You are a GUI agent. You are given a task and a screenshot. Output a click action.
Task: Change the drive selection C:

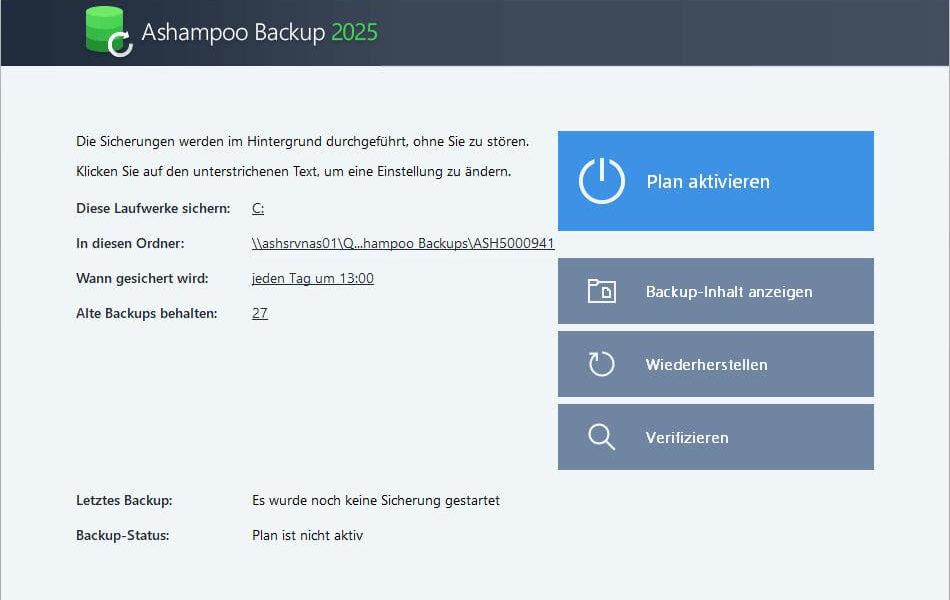click(258, 208)
